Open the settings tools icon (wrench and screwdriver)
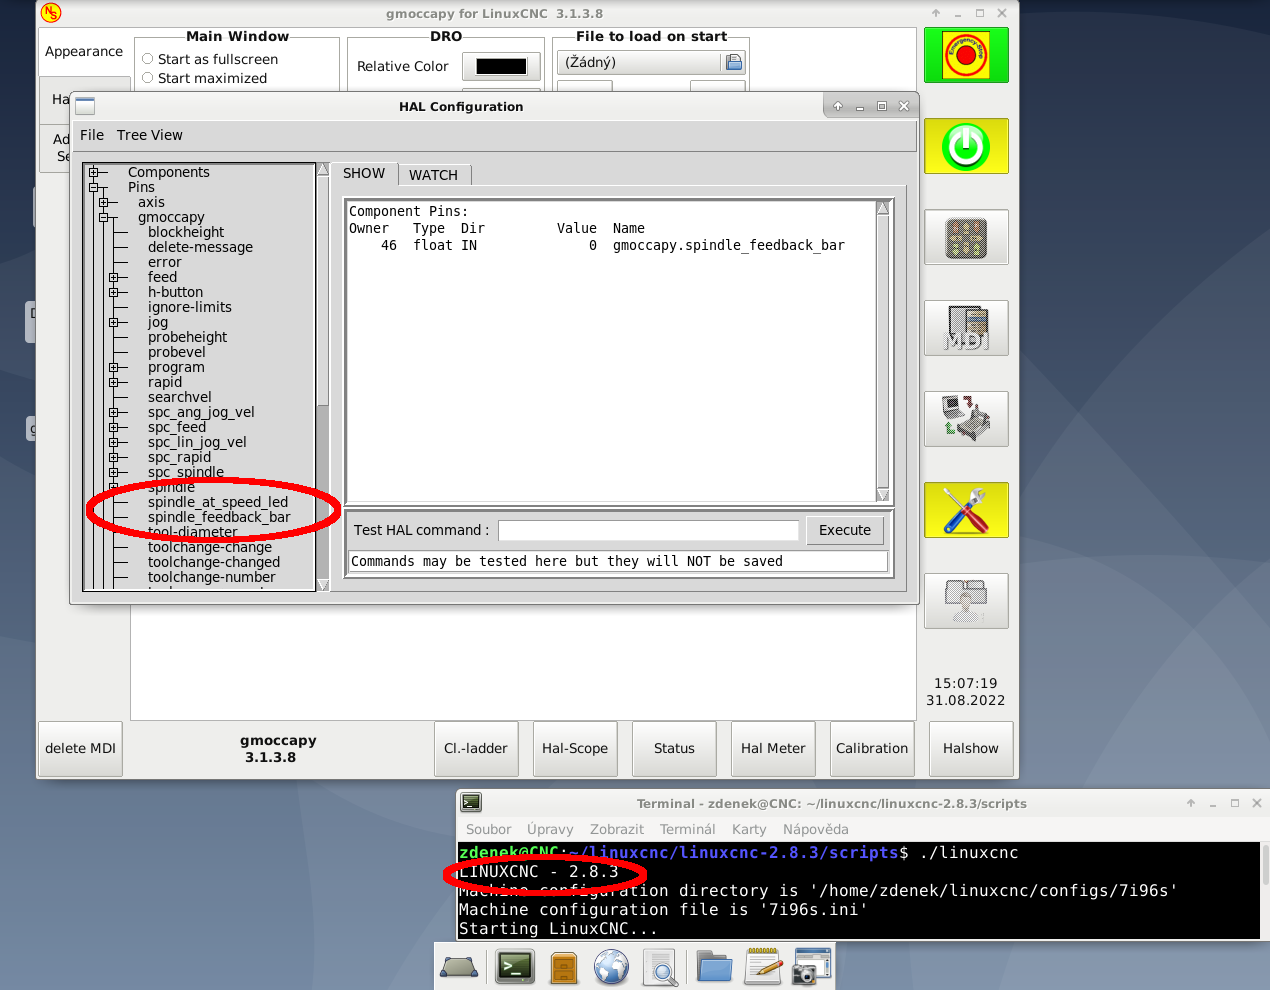The image size is (1270, 990). [x=966, y=510]
